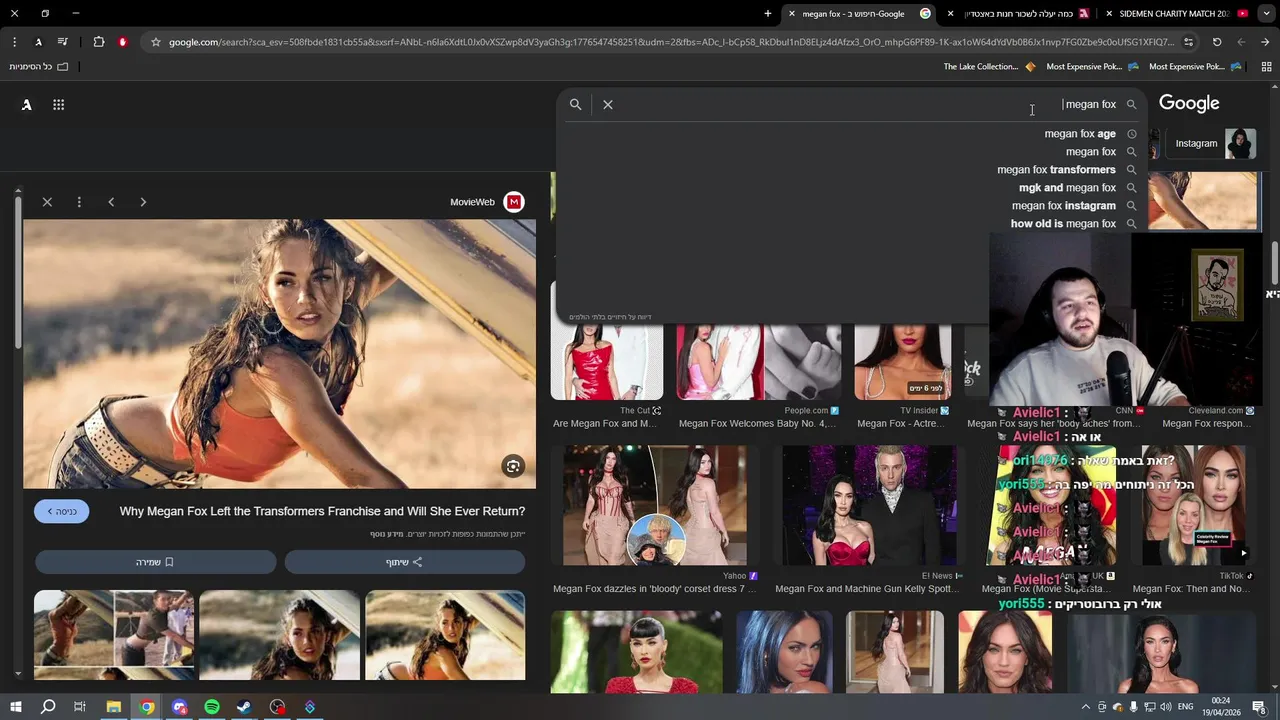Open three-dot menu in image preview
This screenshot has width=1280, height=720.
(79, 202)
